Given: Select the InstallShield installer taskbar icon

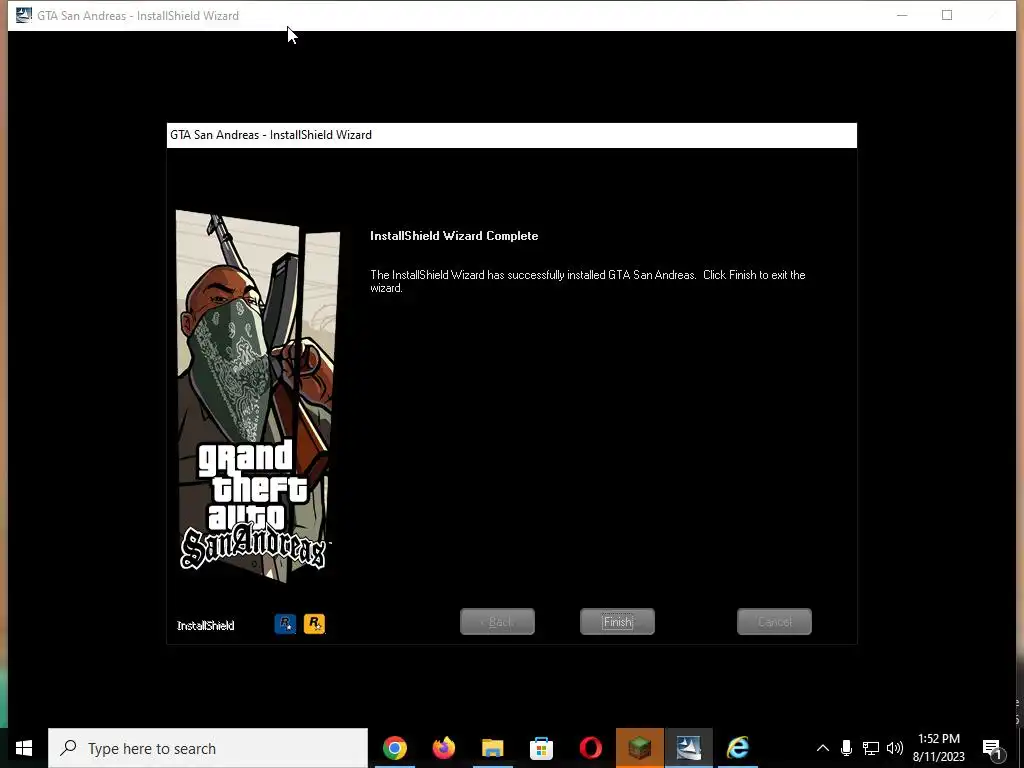Looking at the screenshot, I should coord(688,748).
